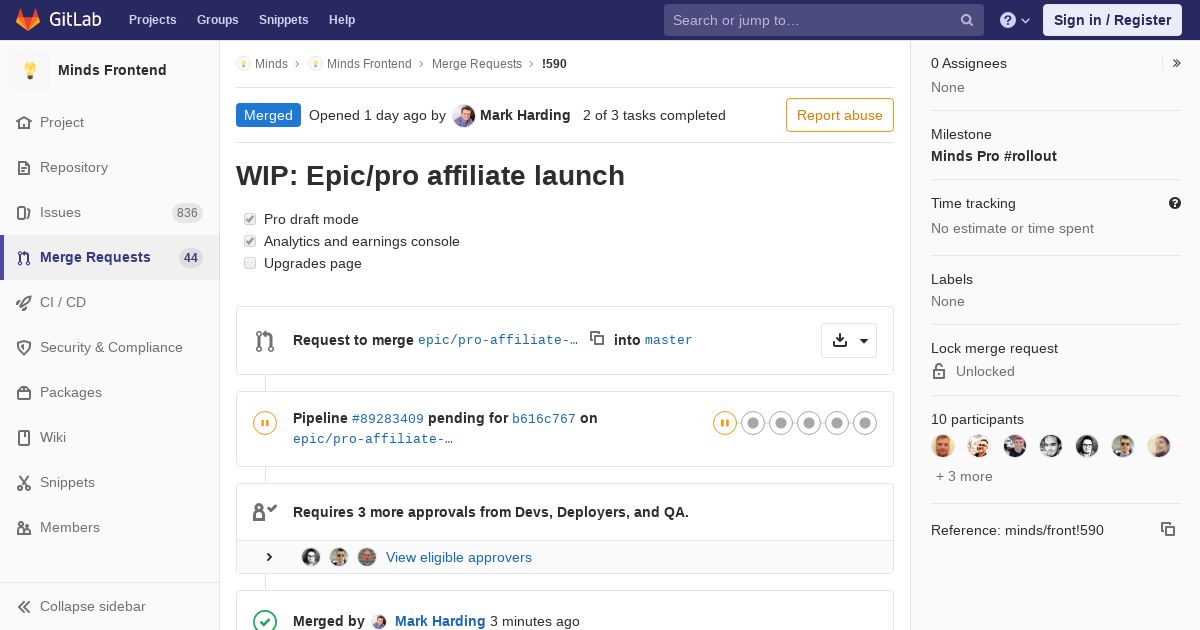The height and width of the screenshot is (630, 1200).
Task: Click the Minds breadcrumb link
Action: (271, 64)
